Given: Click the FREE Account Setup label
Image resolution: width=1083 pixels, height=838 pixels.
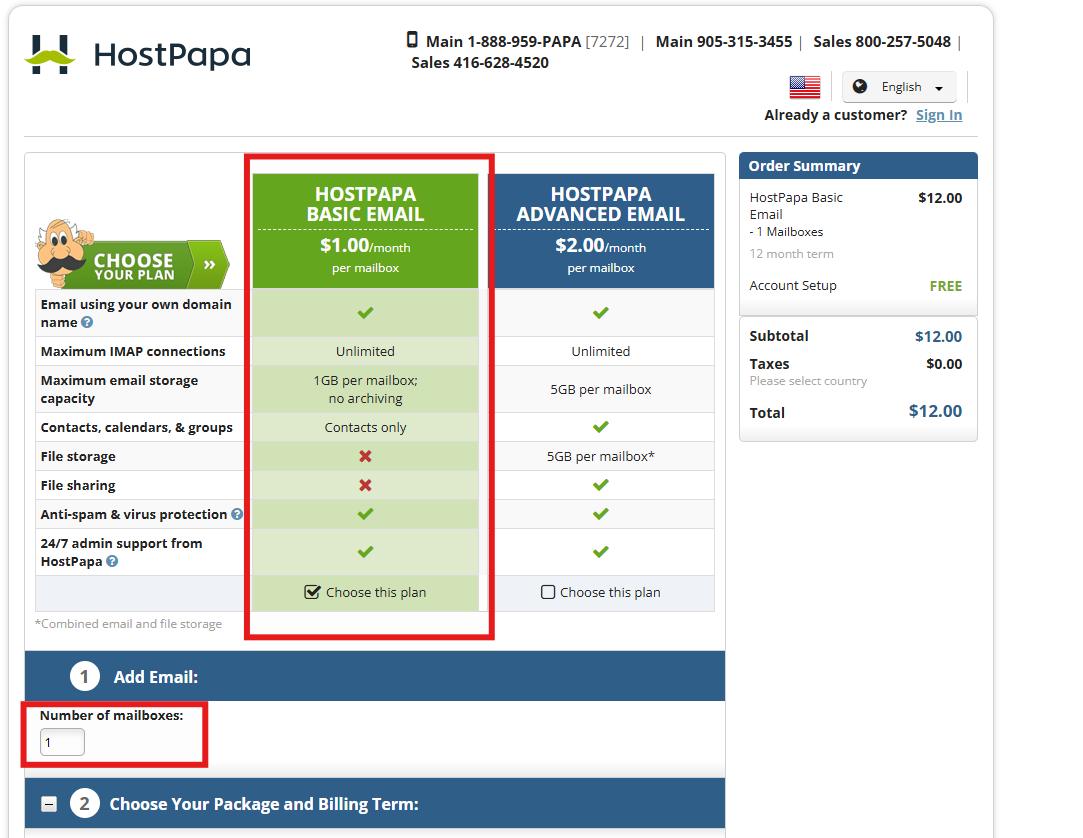Looking at the screenshot, I should click(x=946, y=286).
